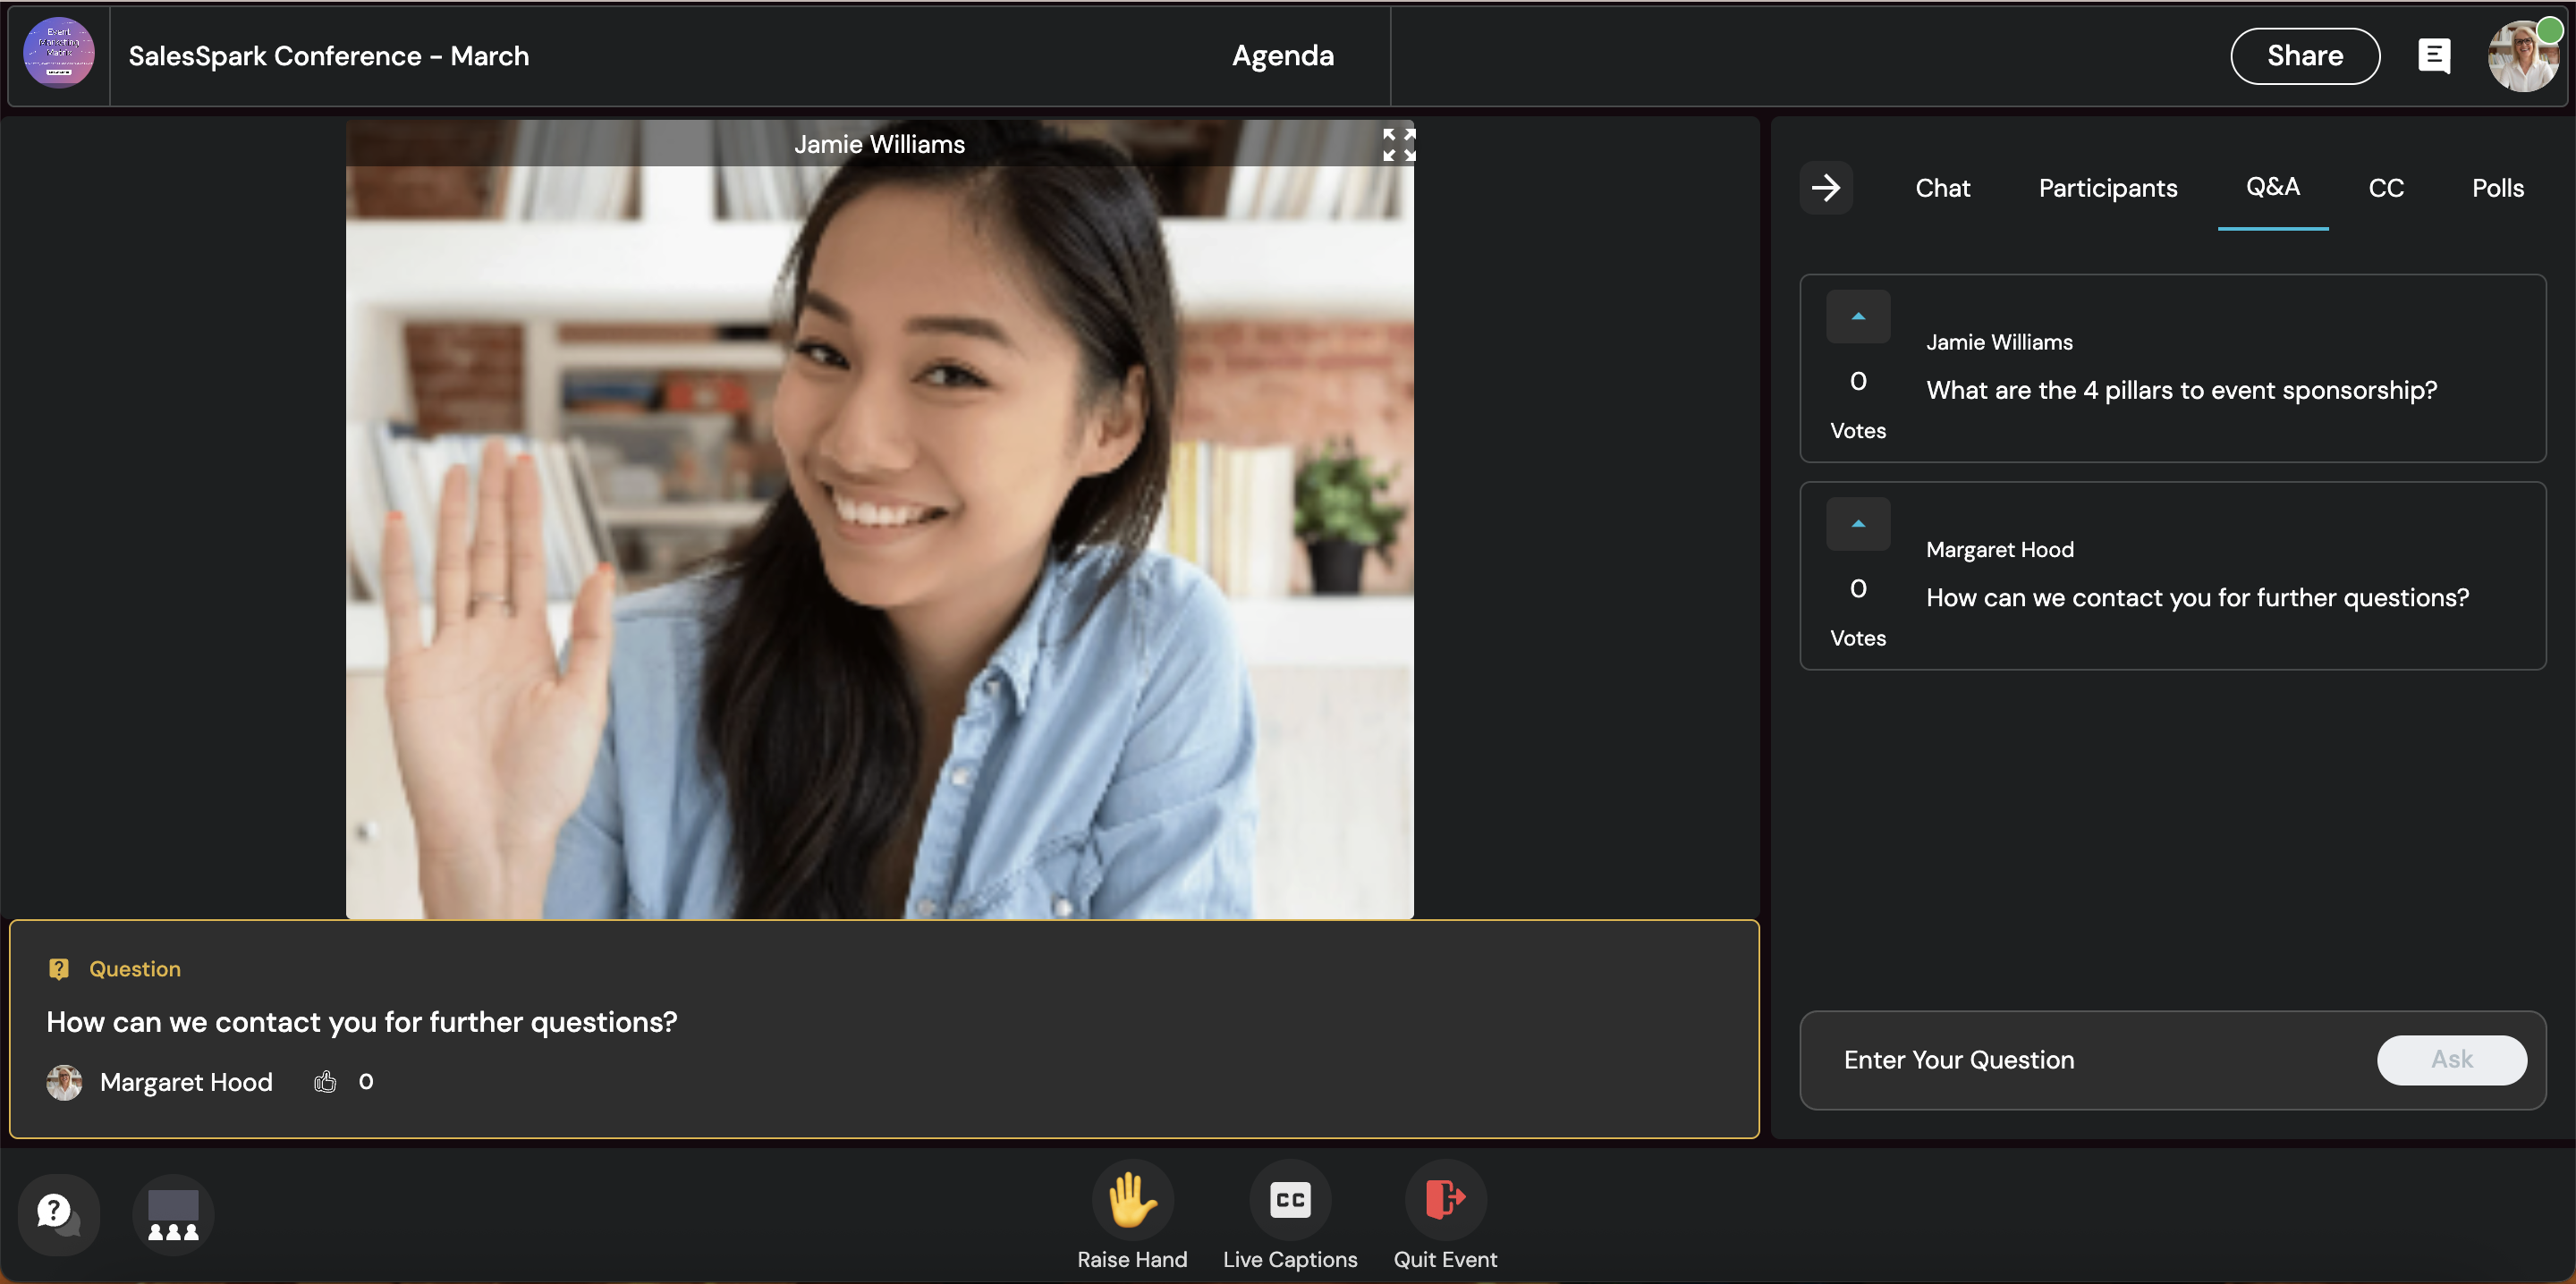Screen dimensions: 2576x1284
Task: Open the Participants tab
Action: [2107, 188]
